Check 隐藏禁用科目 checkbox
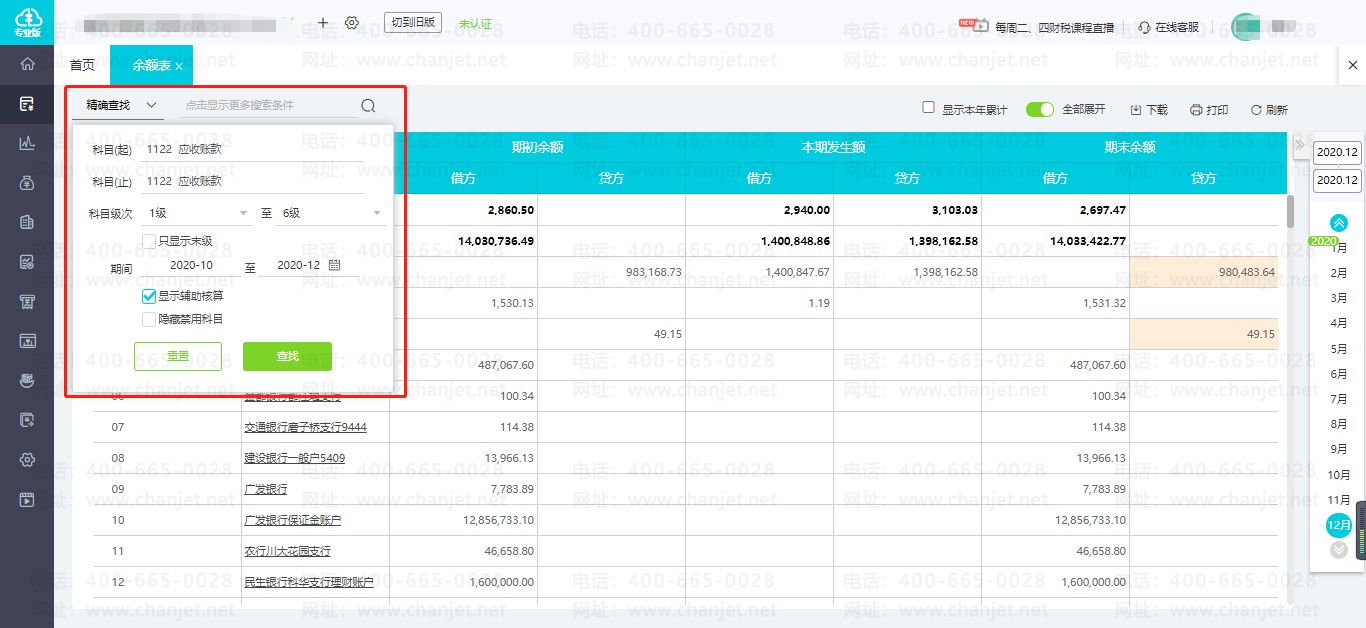This screenshot has height=628, width=1366. [149, 319]
